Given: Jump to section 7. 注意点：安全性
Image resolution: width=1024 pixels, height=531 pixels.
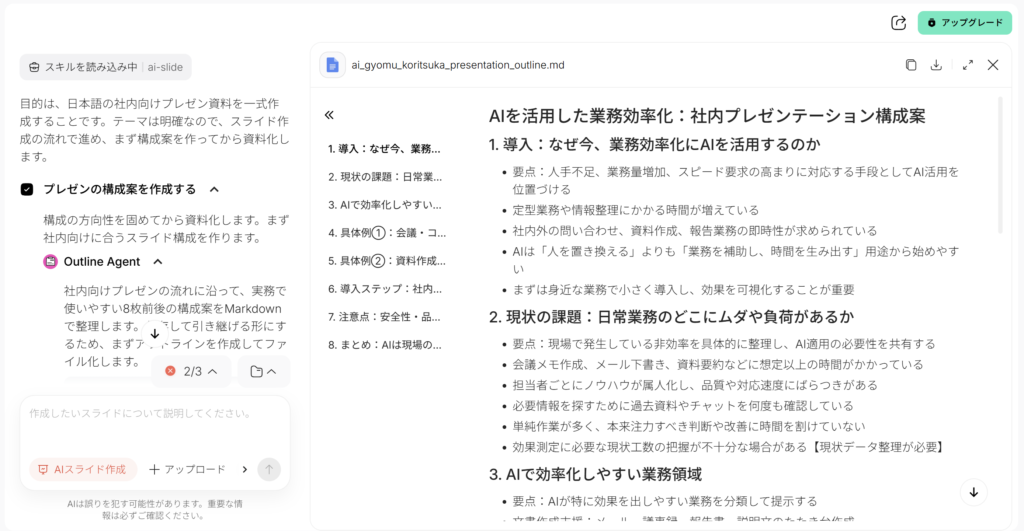Looking at the screenshot, I should pos(384,317).
